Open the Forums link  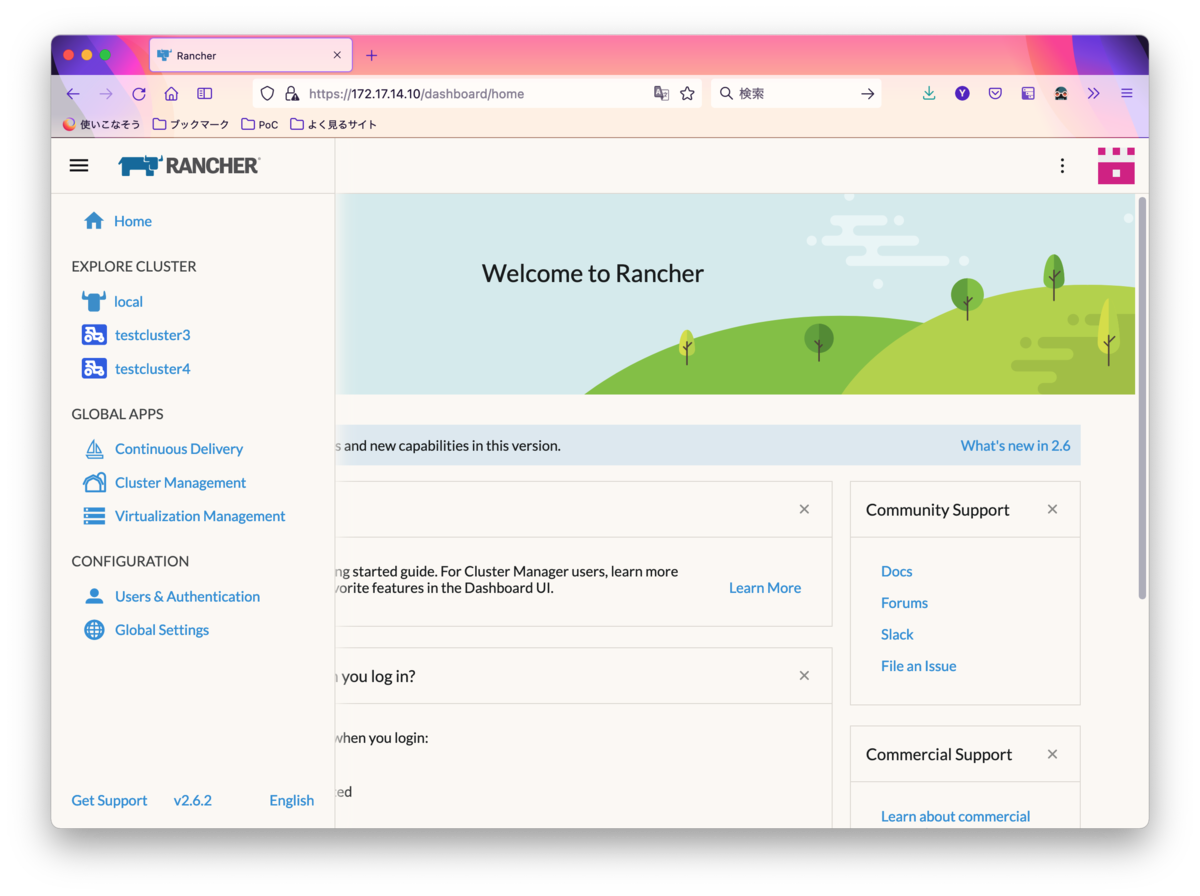(x=904, y=603)
